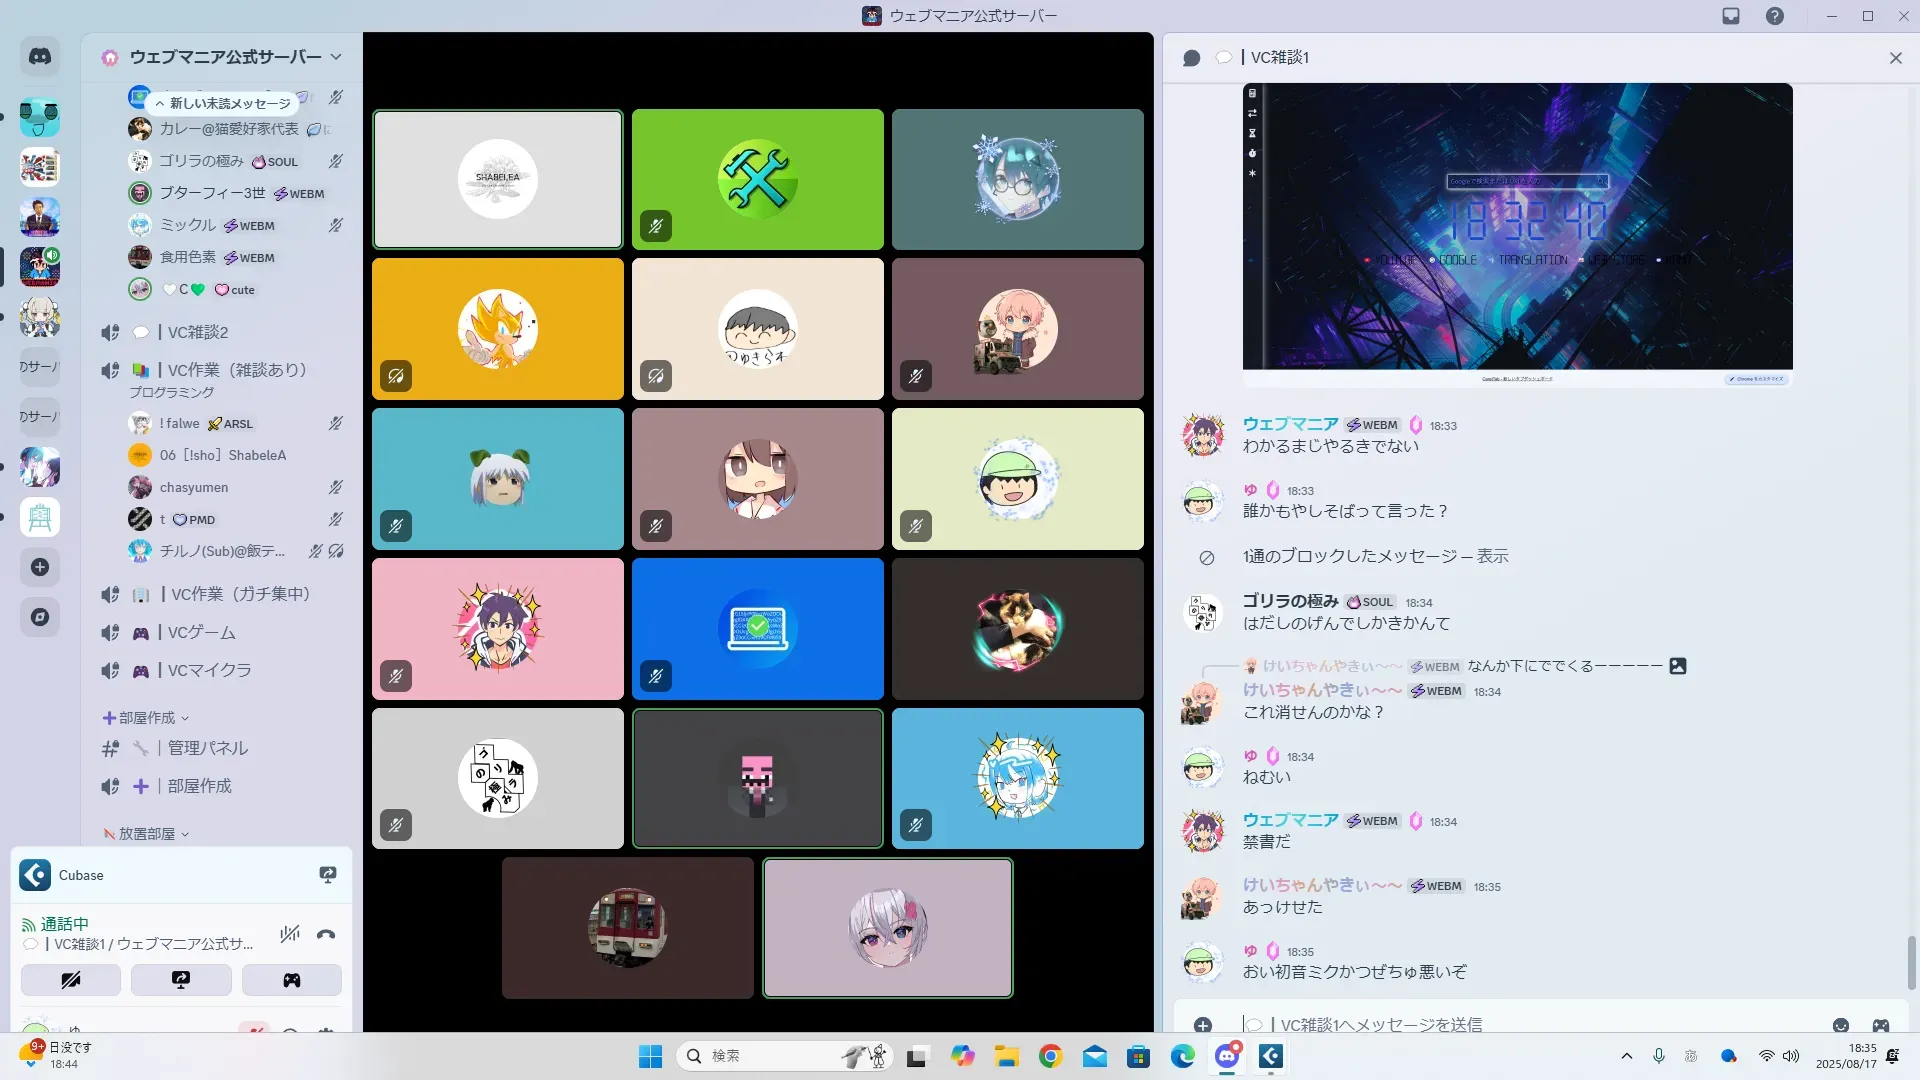
Task: Click the VC雑談1 message input field
Action: (x=1500, y=1024)
